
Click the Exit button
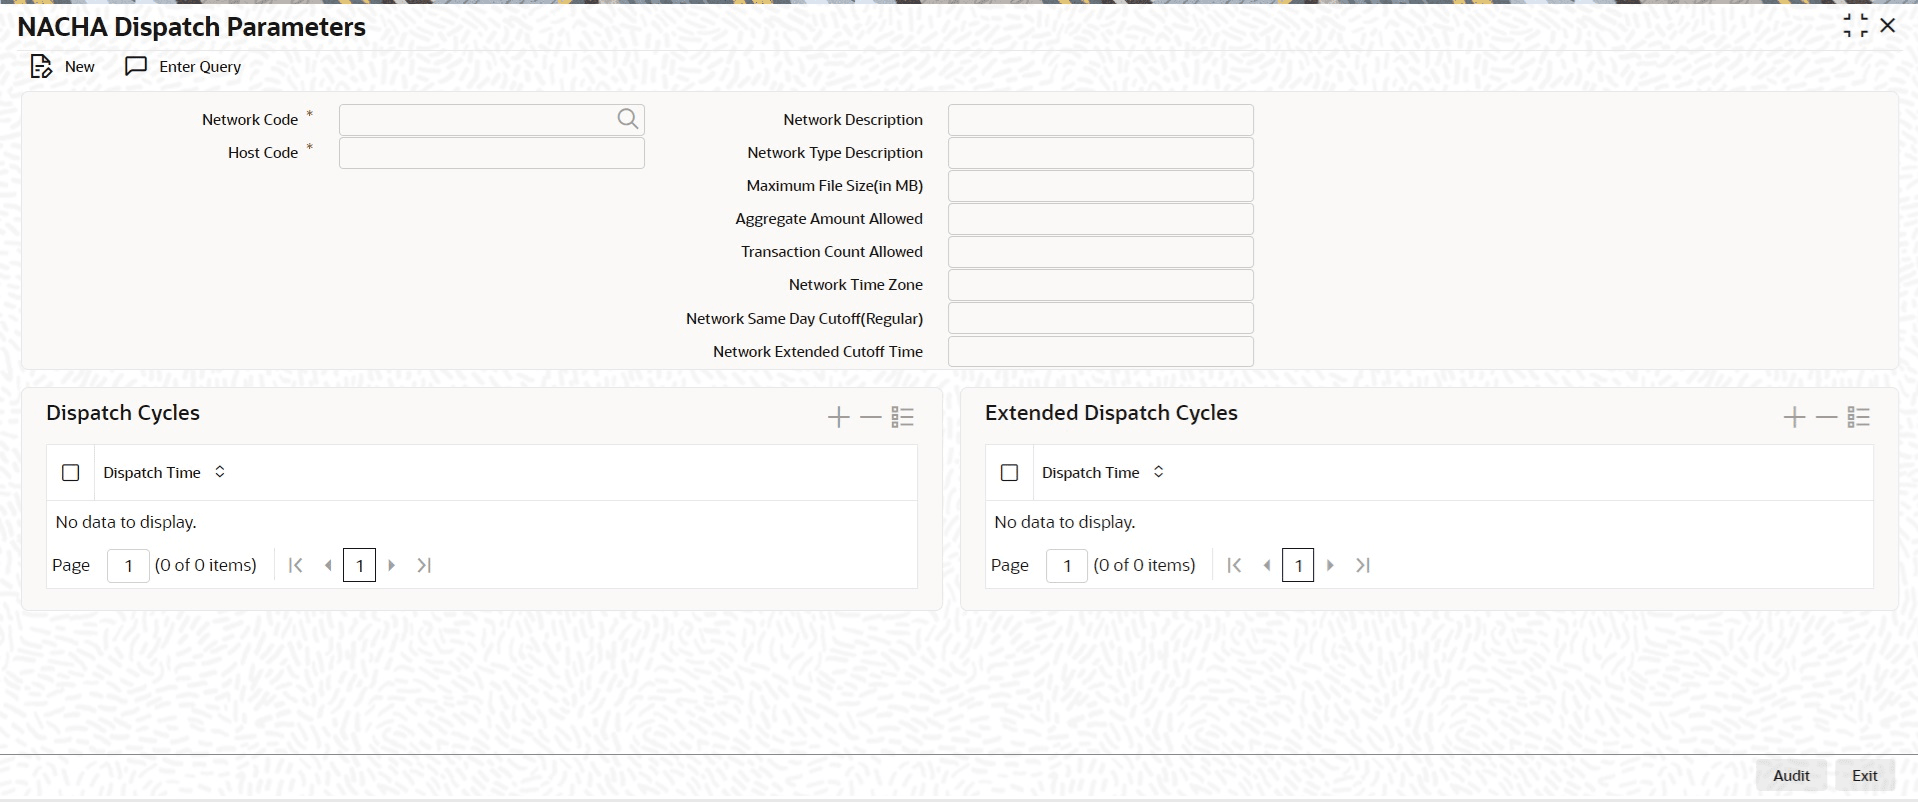pos(1864,776)
